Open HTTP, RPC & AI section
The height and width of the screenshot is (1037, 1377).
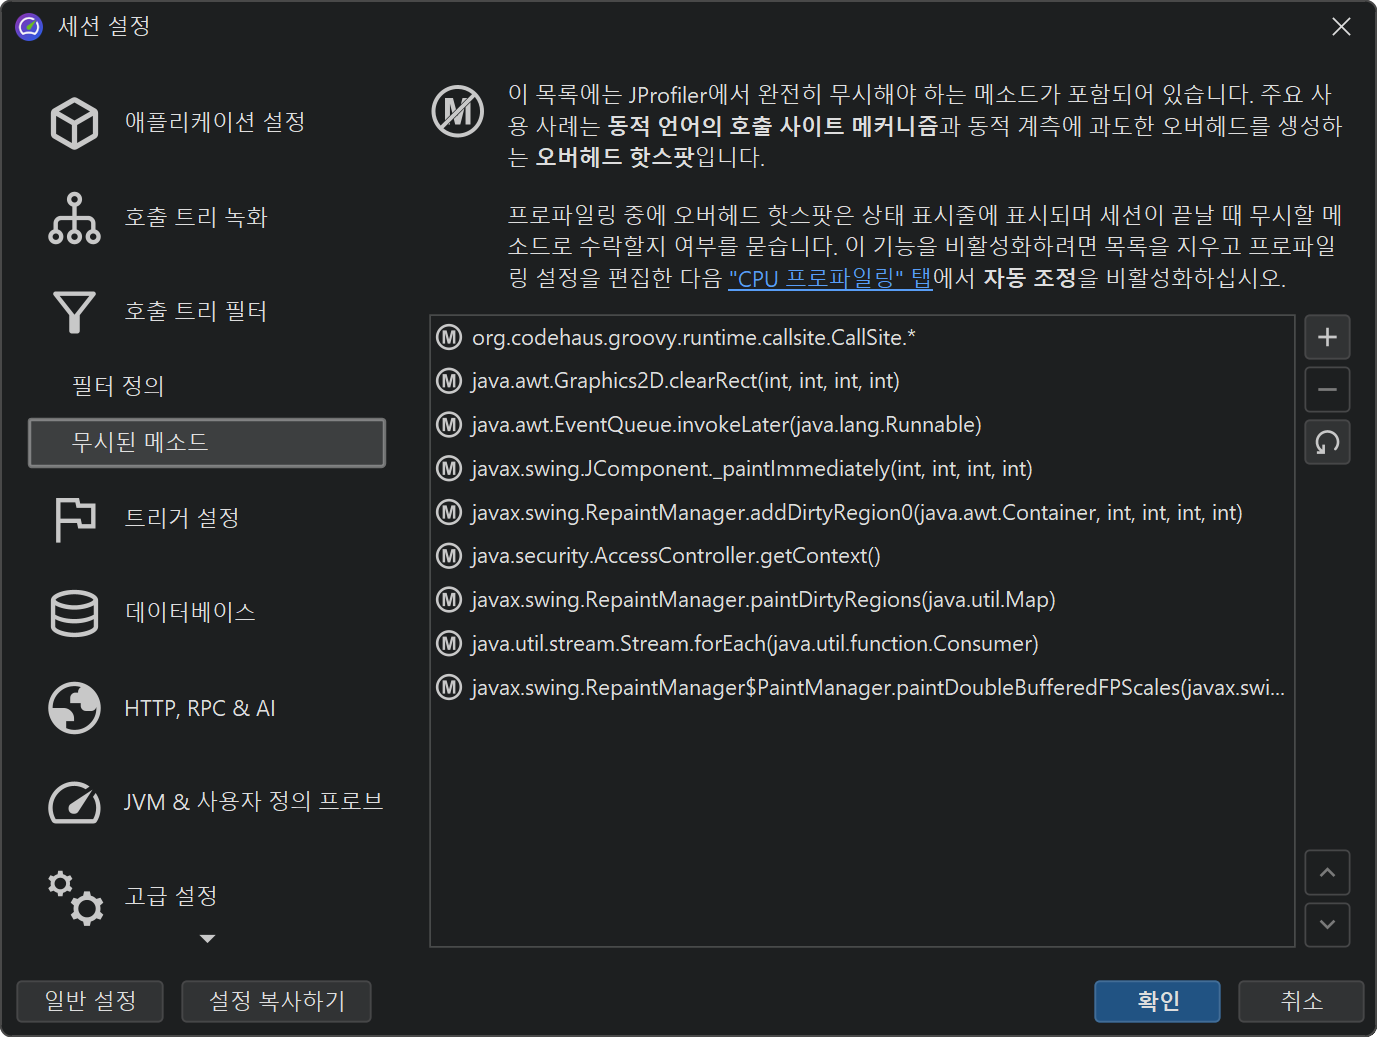207,708
